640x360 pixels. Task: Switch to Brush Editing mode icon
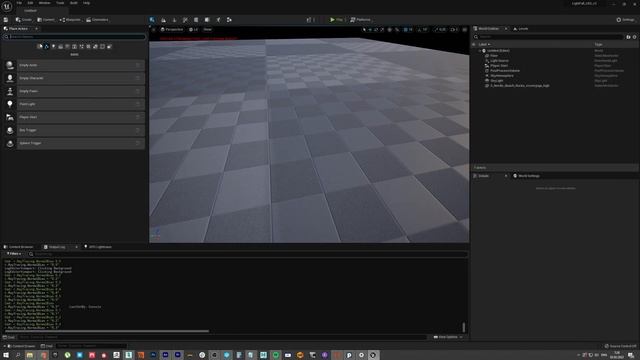[x=218, y=20]
